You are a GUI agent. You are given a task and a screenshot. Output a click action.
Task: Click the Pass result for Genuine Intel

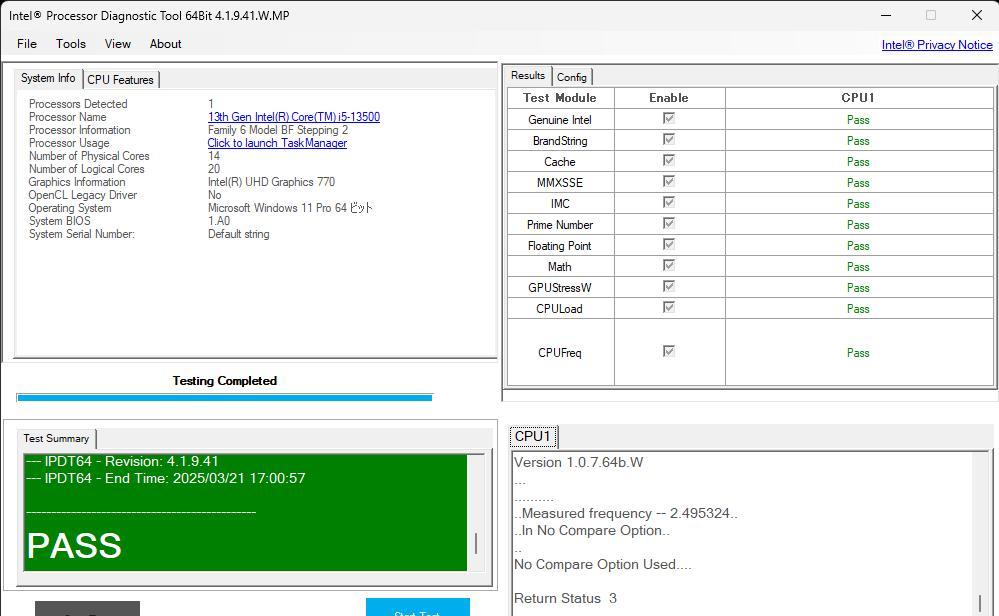coord(858,120)
